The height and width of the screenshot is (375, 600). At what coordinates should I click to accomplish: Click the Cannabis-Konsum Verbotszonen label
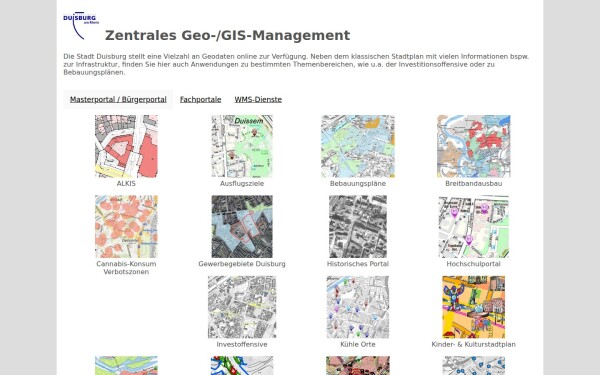tap(126, 268)
